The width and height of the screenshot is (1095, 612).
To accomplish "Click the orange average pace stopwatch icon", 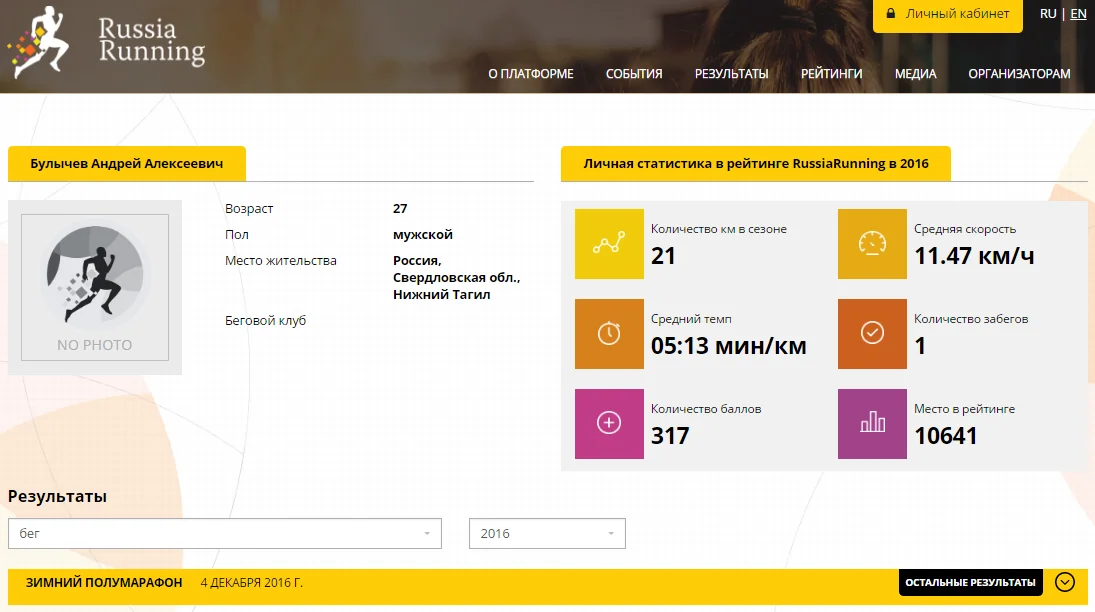I will point(609,334).
